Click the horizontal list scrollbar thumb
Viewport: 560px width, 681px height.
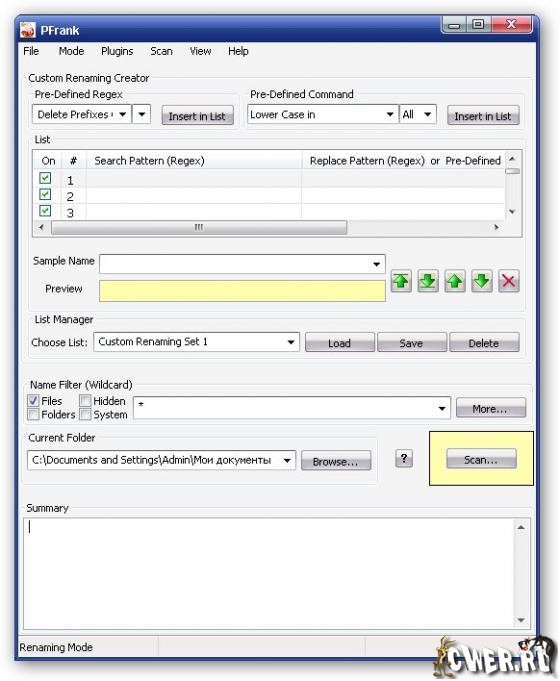click(199, 227)
